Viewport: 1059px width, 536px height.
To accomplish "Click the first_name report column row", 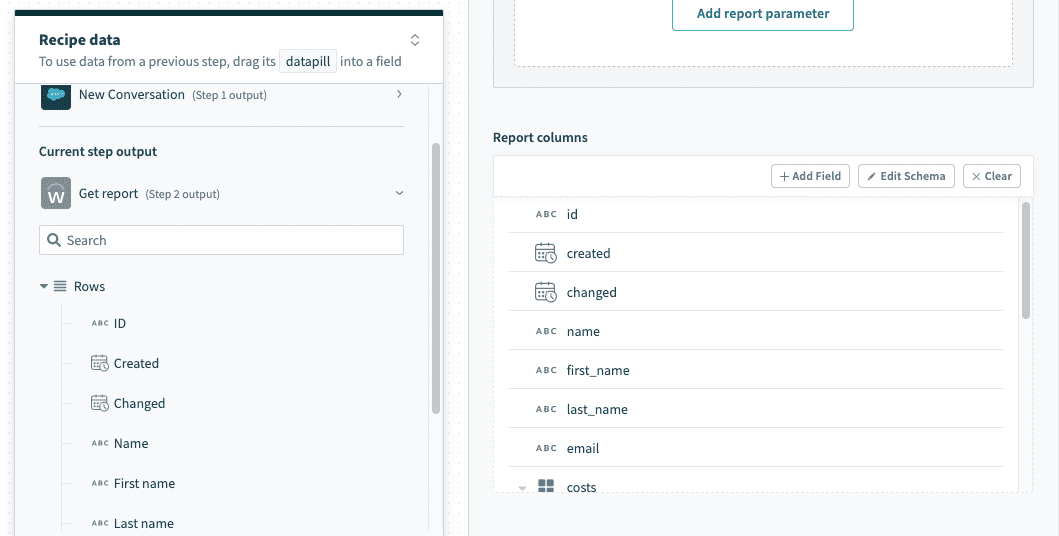I will coord(756,371).
